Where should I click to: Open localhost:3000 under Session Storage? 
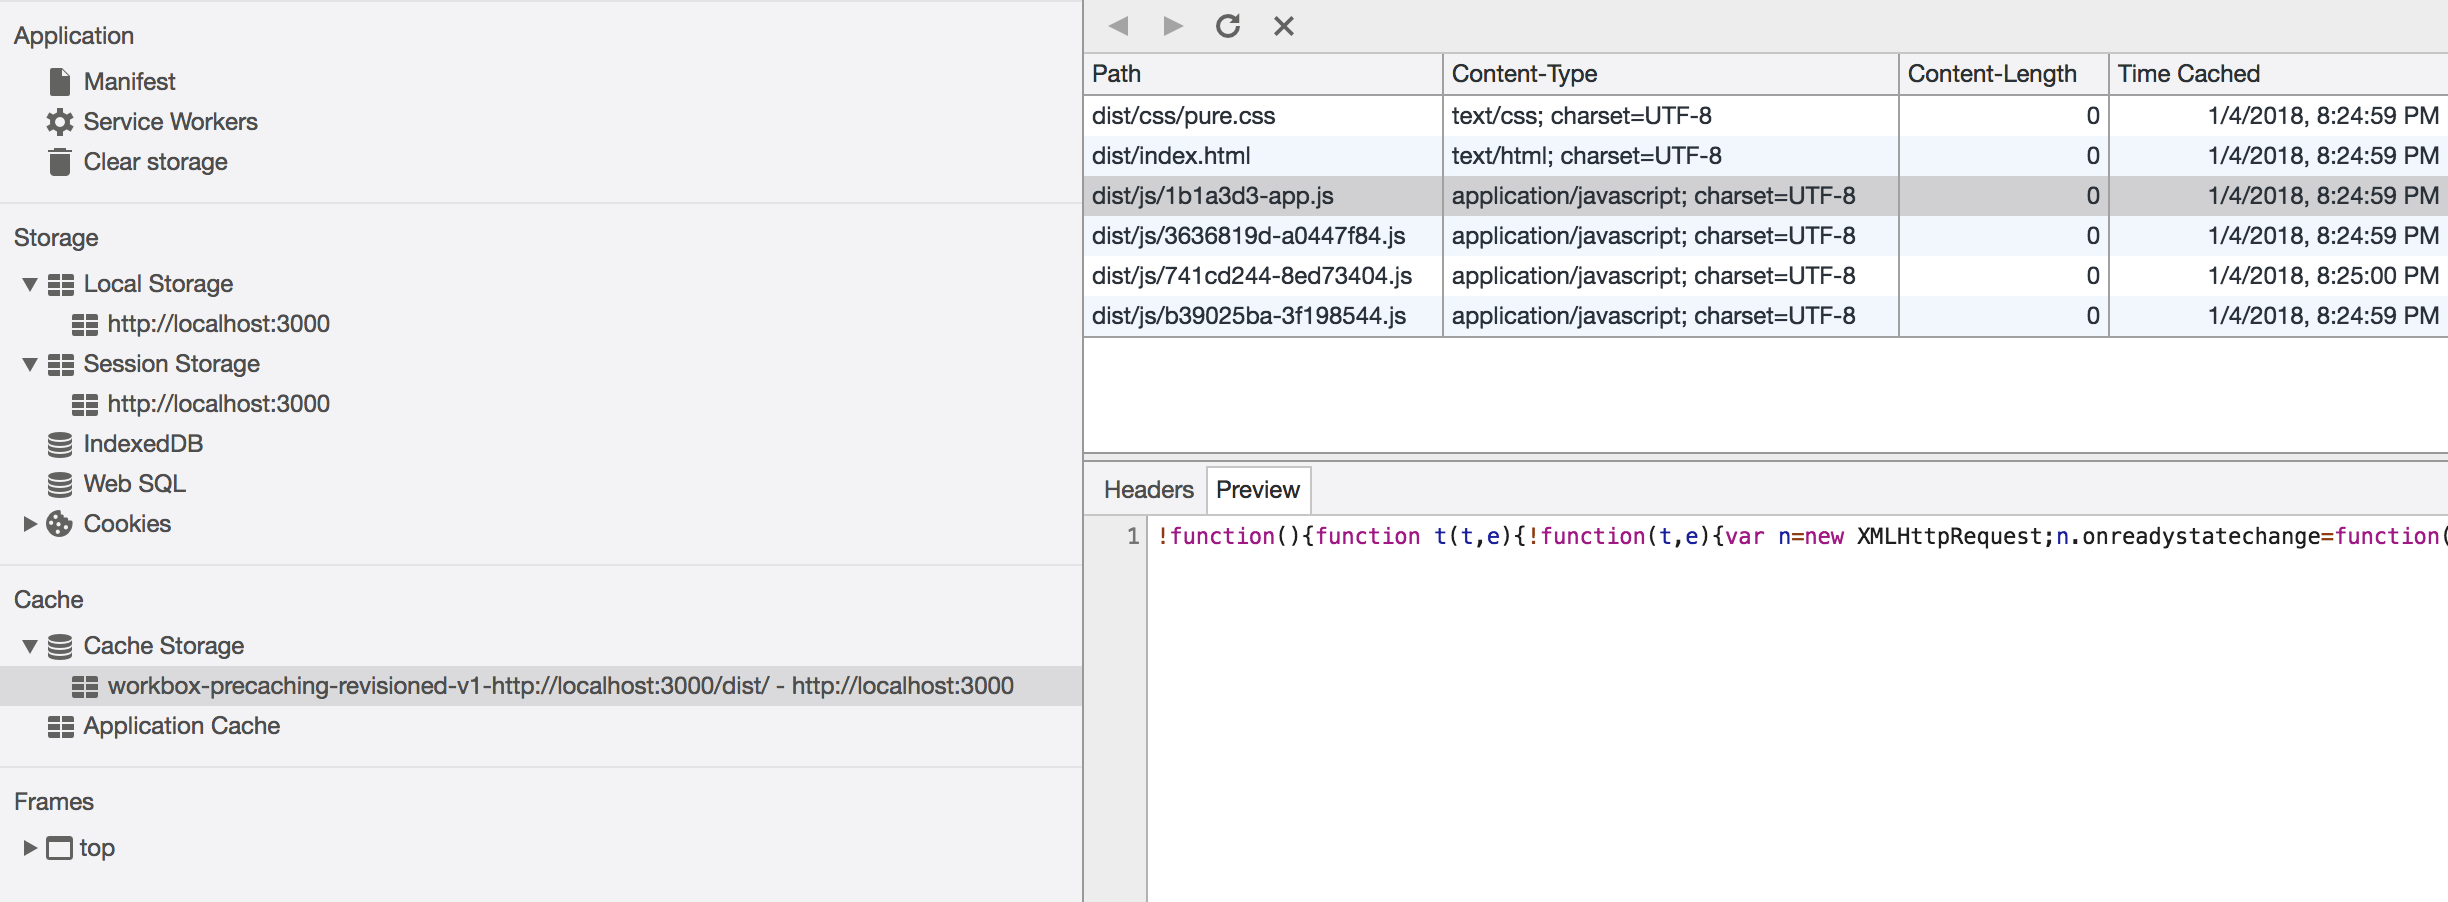pyautogui.click(x=218, y=403)
